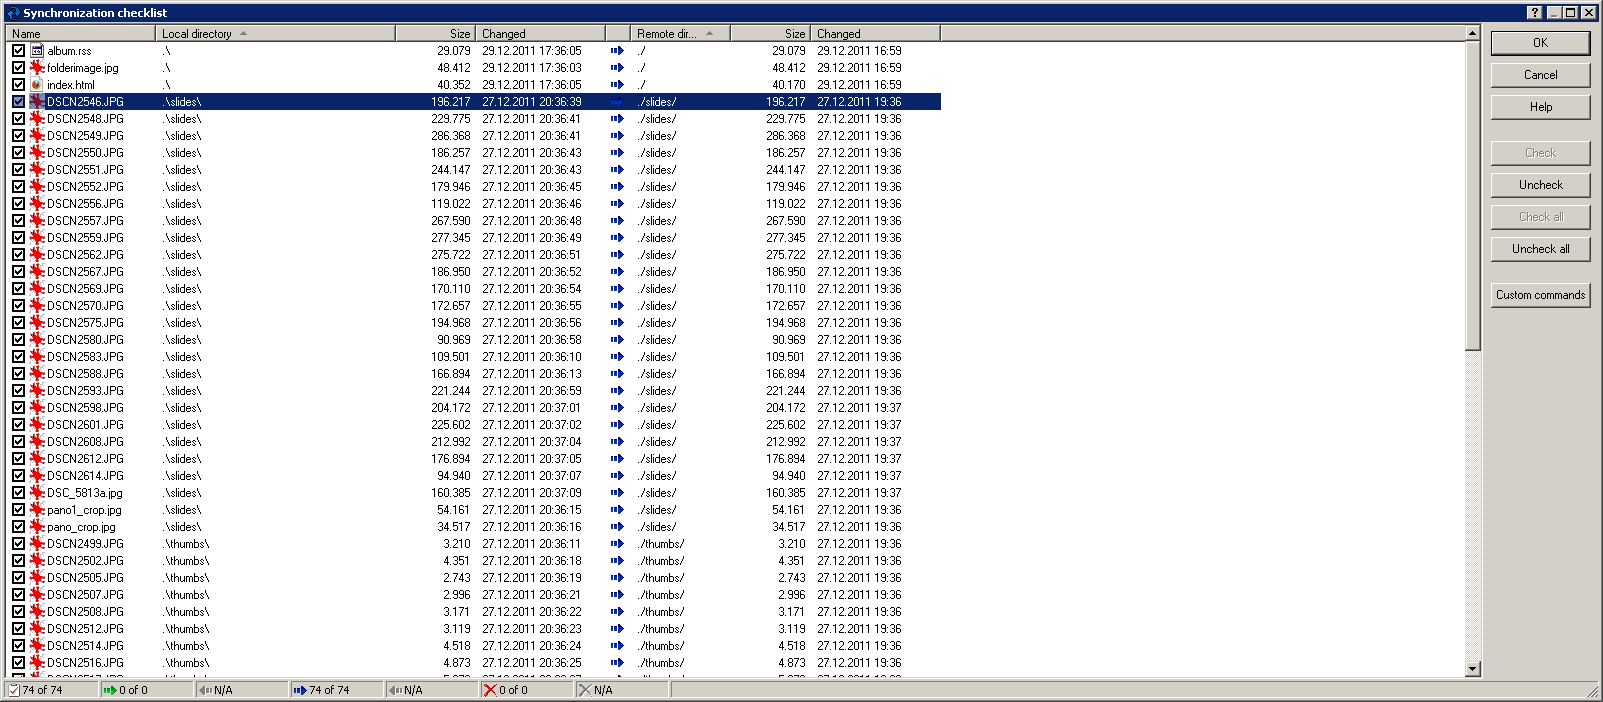
Task: Click the Uncheck all button
Action: [x=1540, y=249]
